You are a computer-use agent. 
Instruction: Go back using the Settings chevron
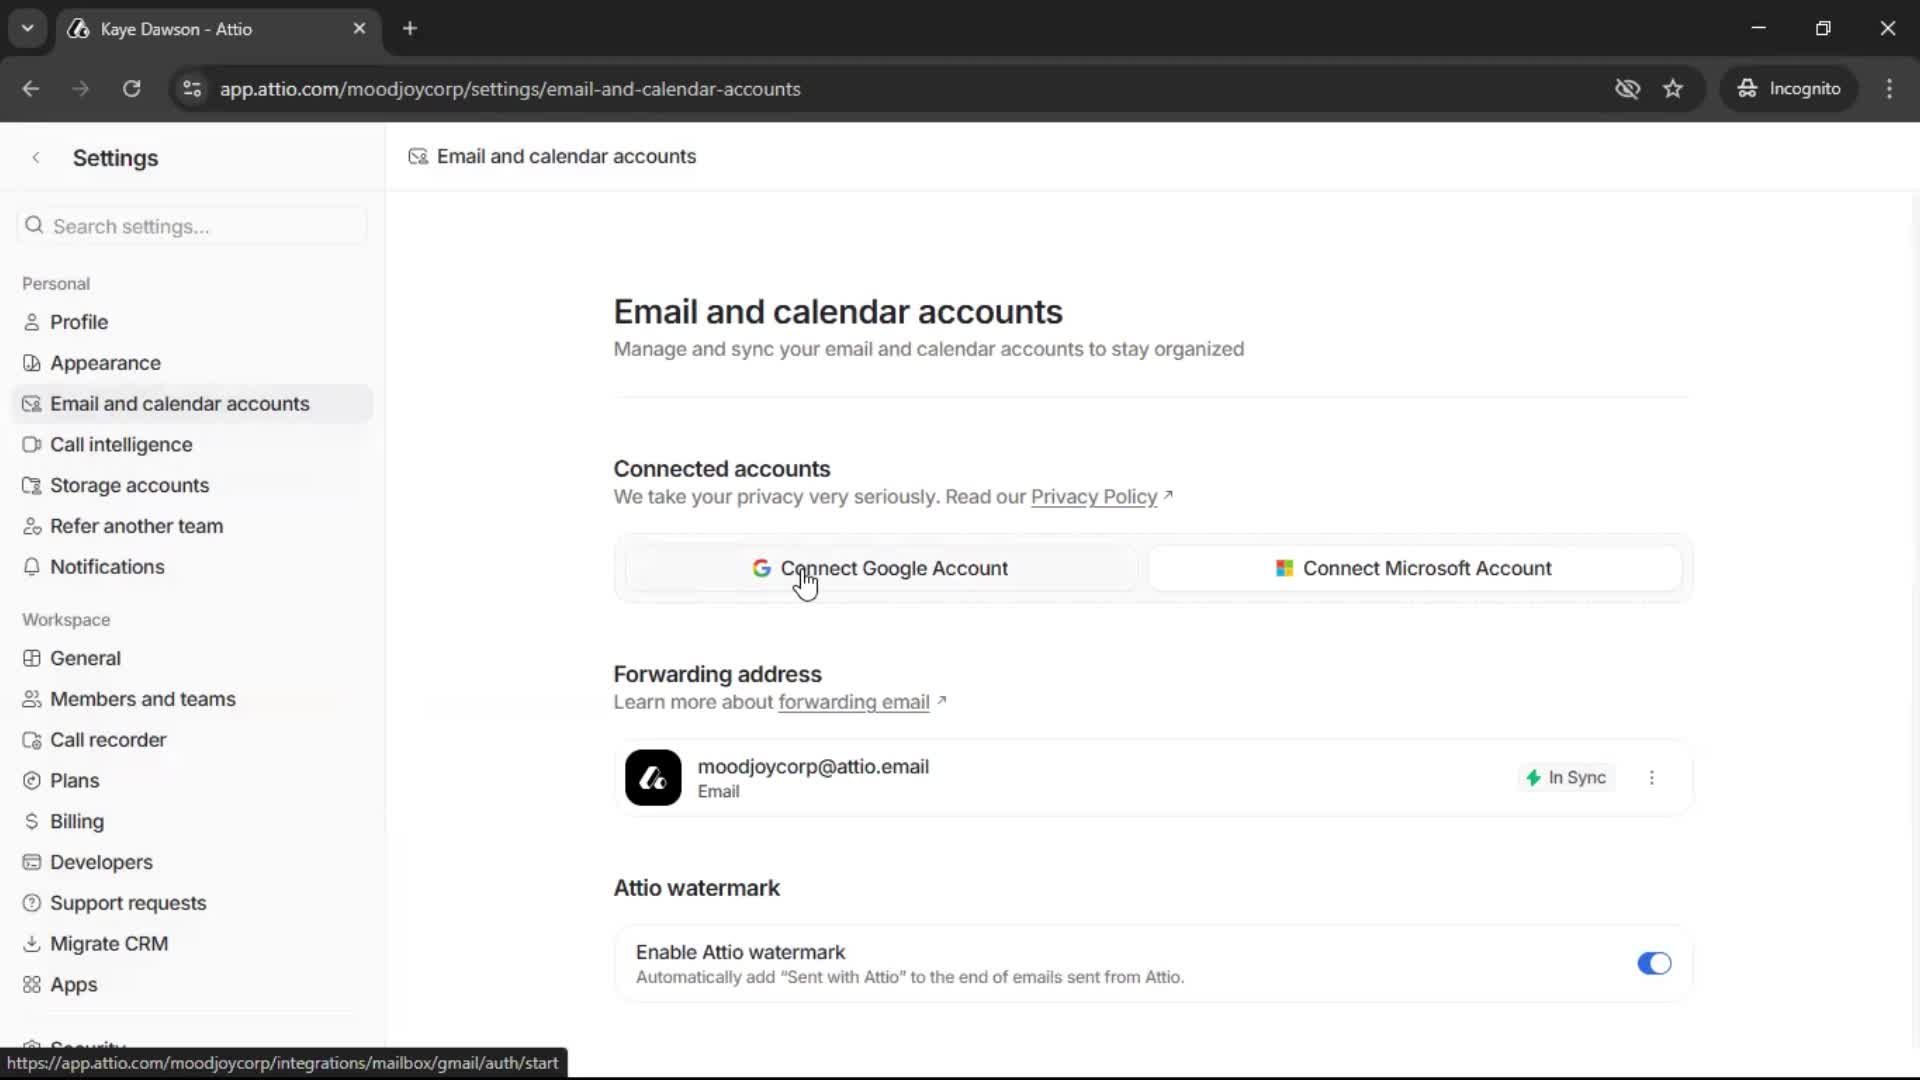[36, 158]
